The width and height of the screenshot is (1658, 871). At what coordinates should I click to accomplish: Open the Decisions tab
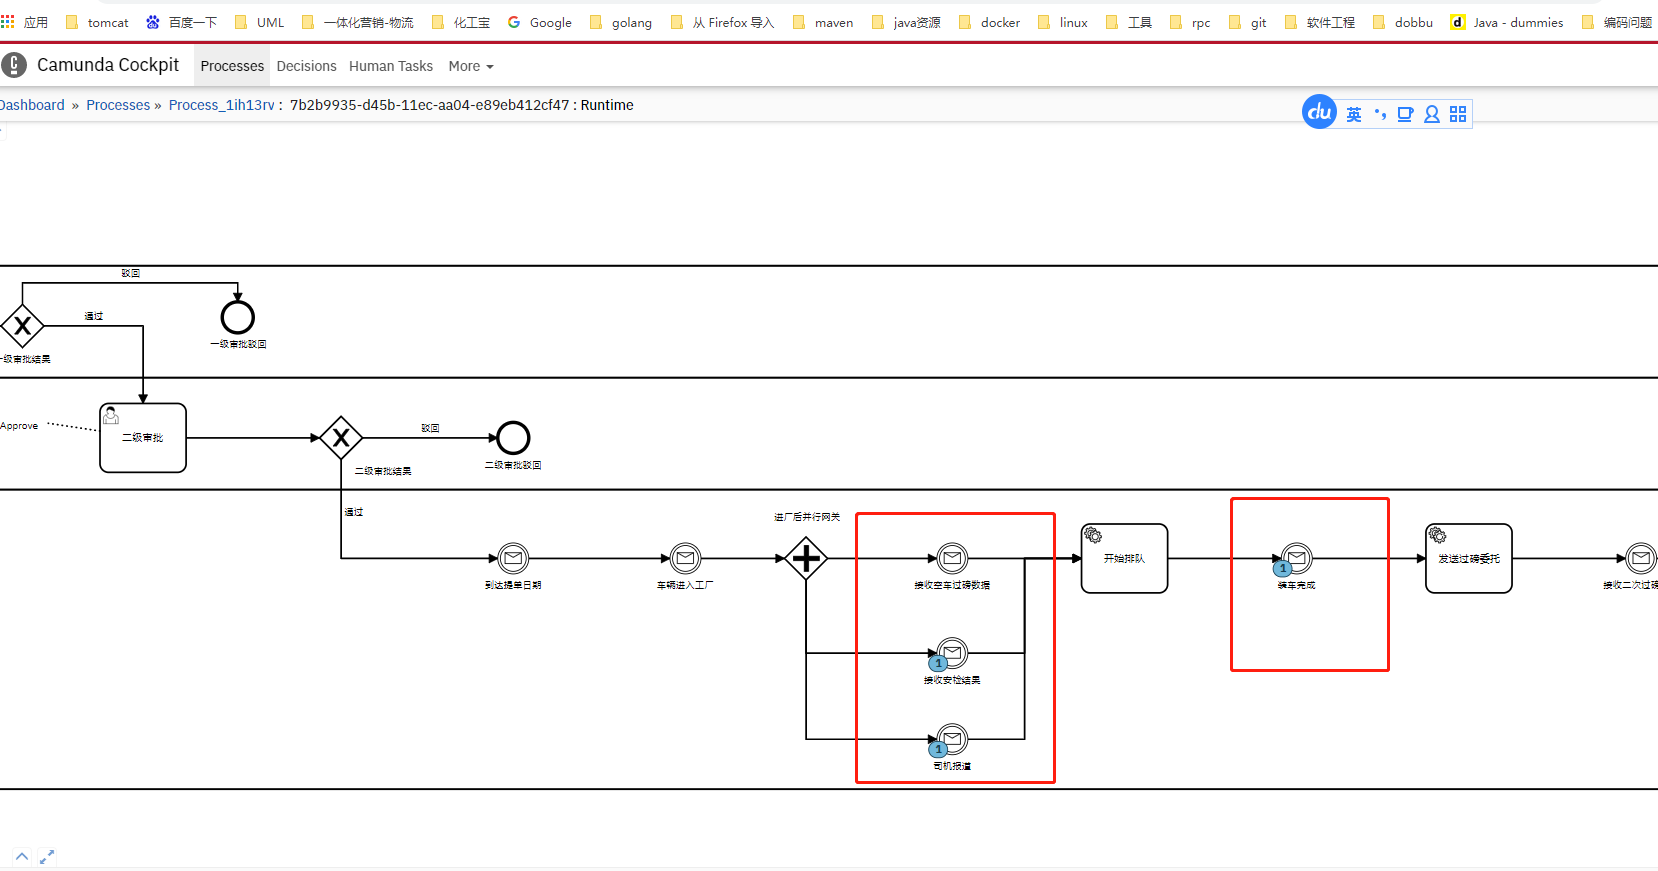point(306,66)
